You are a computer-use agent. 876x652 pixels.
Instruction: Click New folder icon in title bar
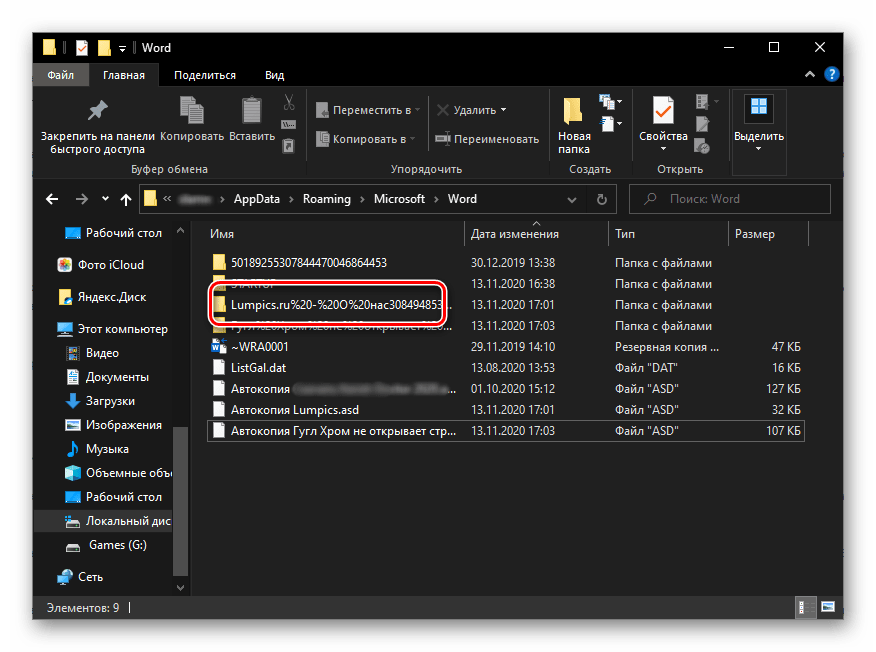tap(104, 48)
